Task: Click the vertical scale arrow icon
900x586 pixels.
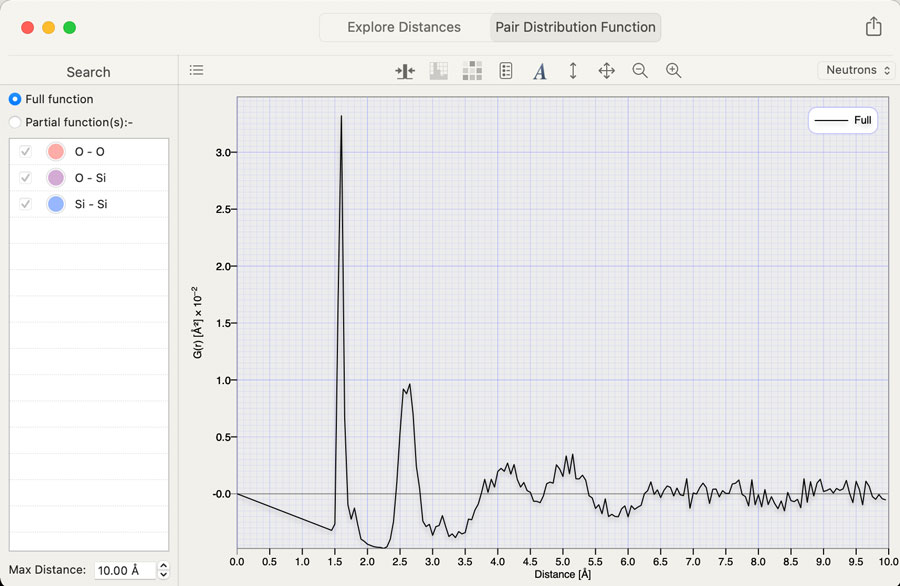Action: [x=573, y=71]
